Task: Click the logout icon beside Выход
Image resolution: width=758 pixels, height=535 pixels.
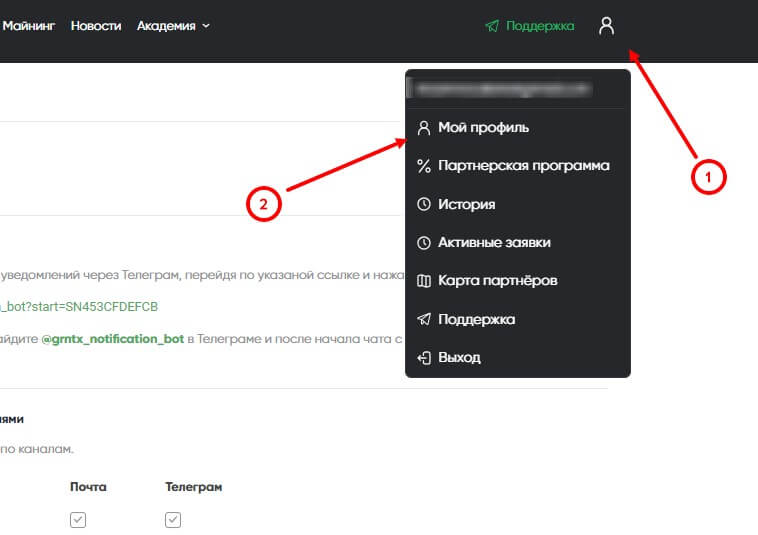Action: [x=424, y=357]
